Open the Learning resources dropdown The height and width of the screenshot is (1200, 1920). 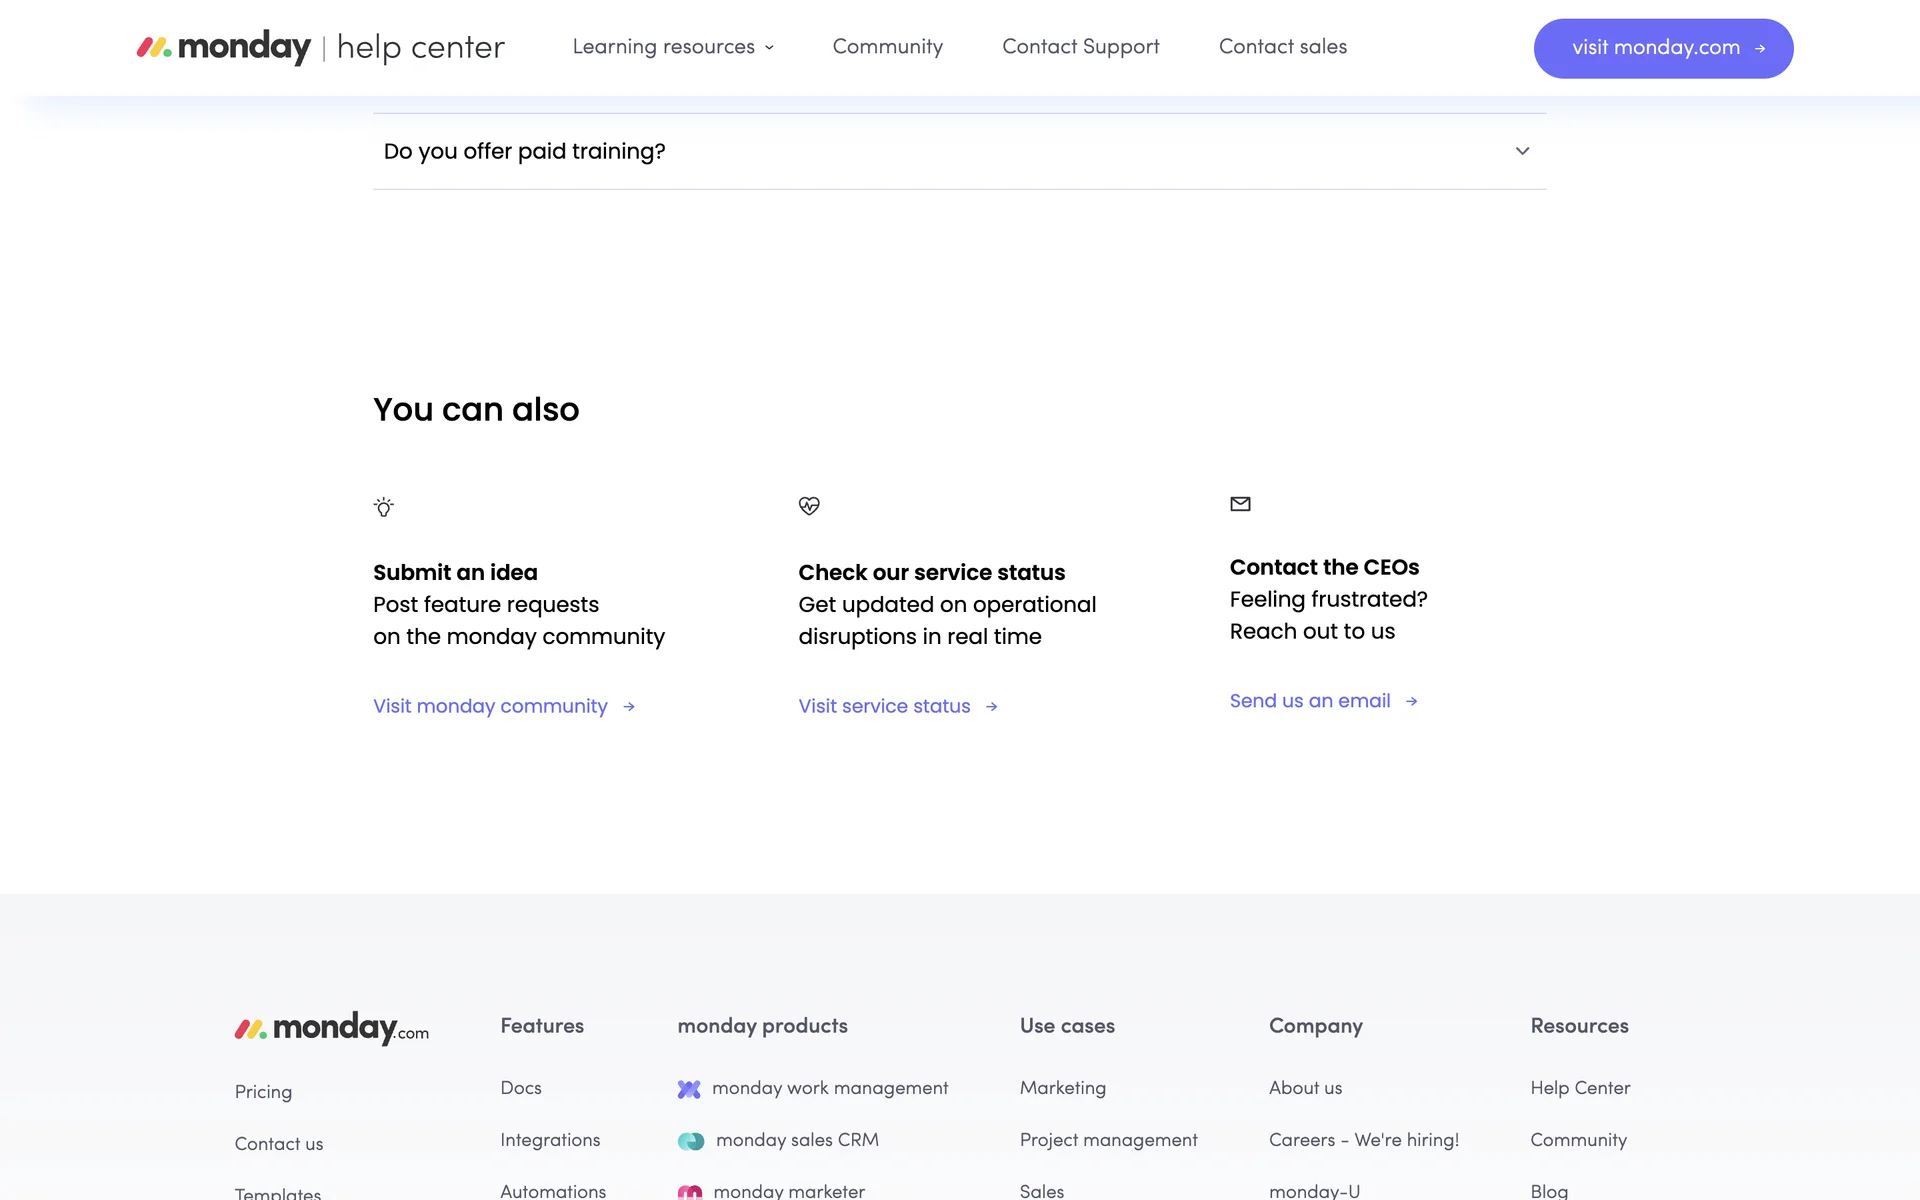tap(672, 47)
